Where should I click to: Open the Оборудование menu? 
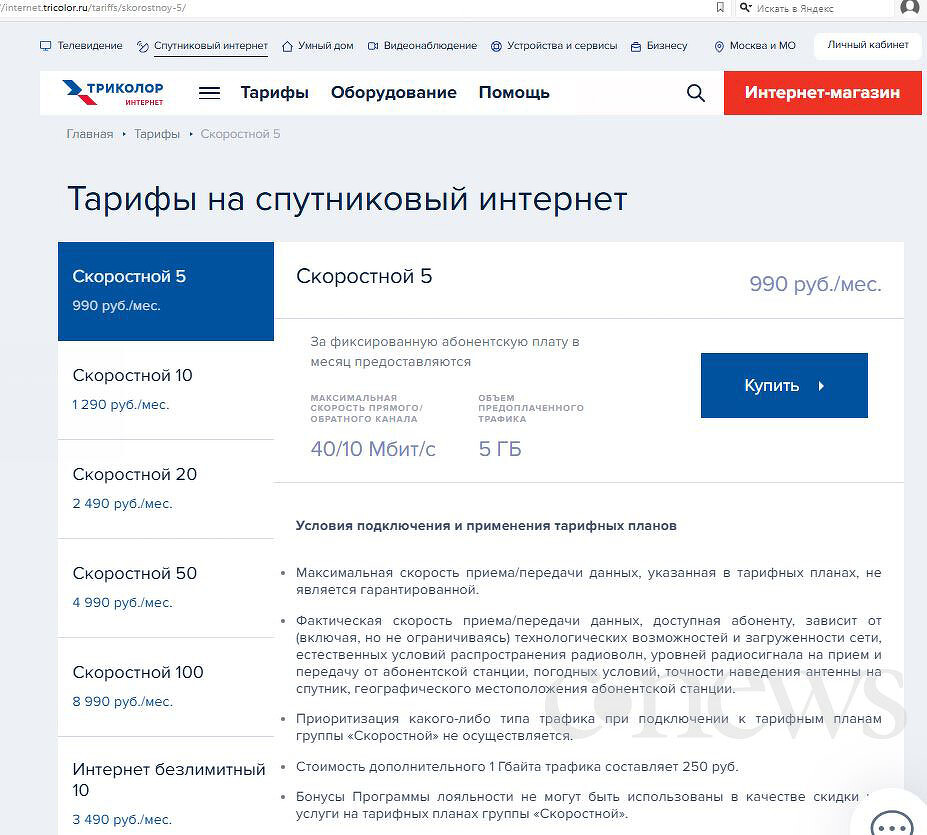click(x=393, y=93)
